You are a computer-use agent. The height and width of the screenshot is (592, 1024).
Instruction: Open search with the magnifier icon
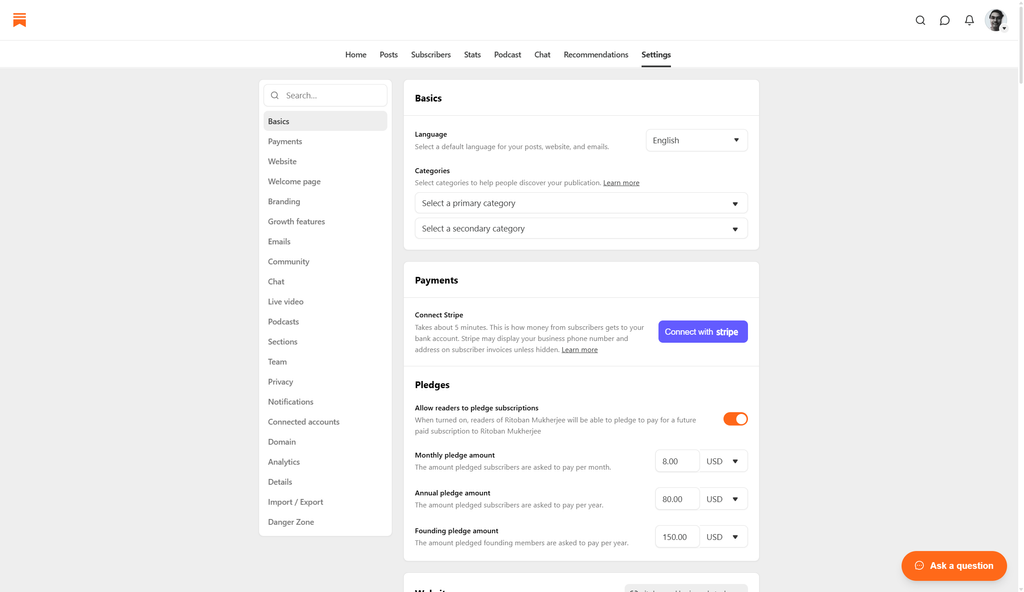pyautogui.click(x=920, y=20)
